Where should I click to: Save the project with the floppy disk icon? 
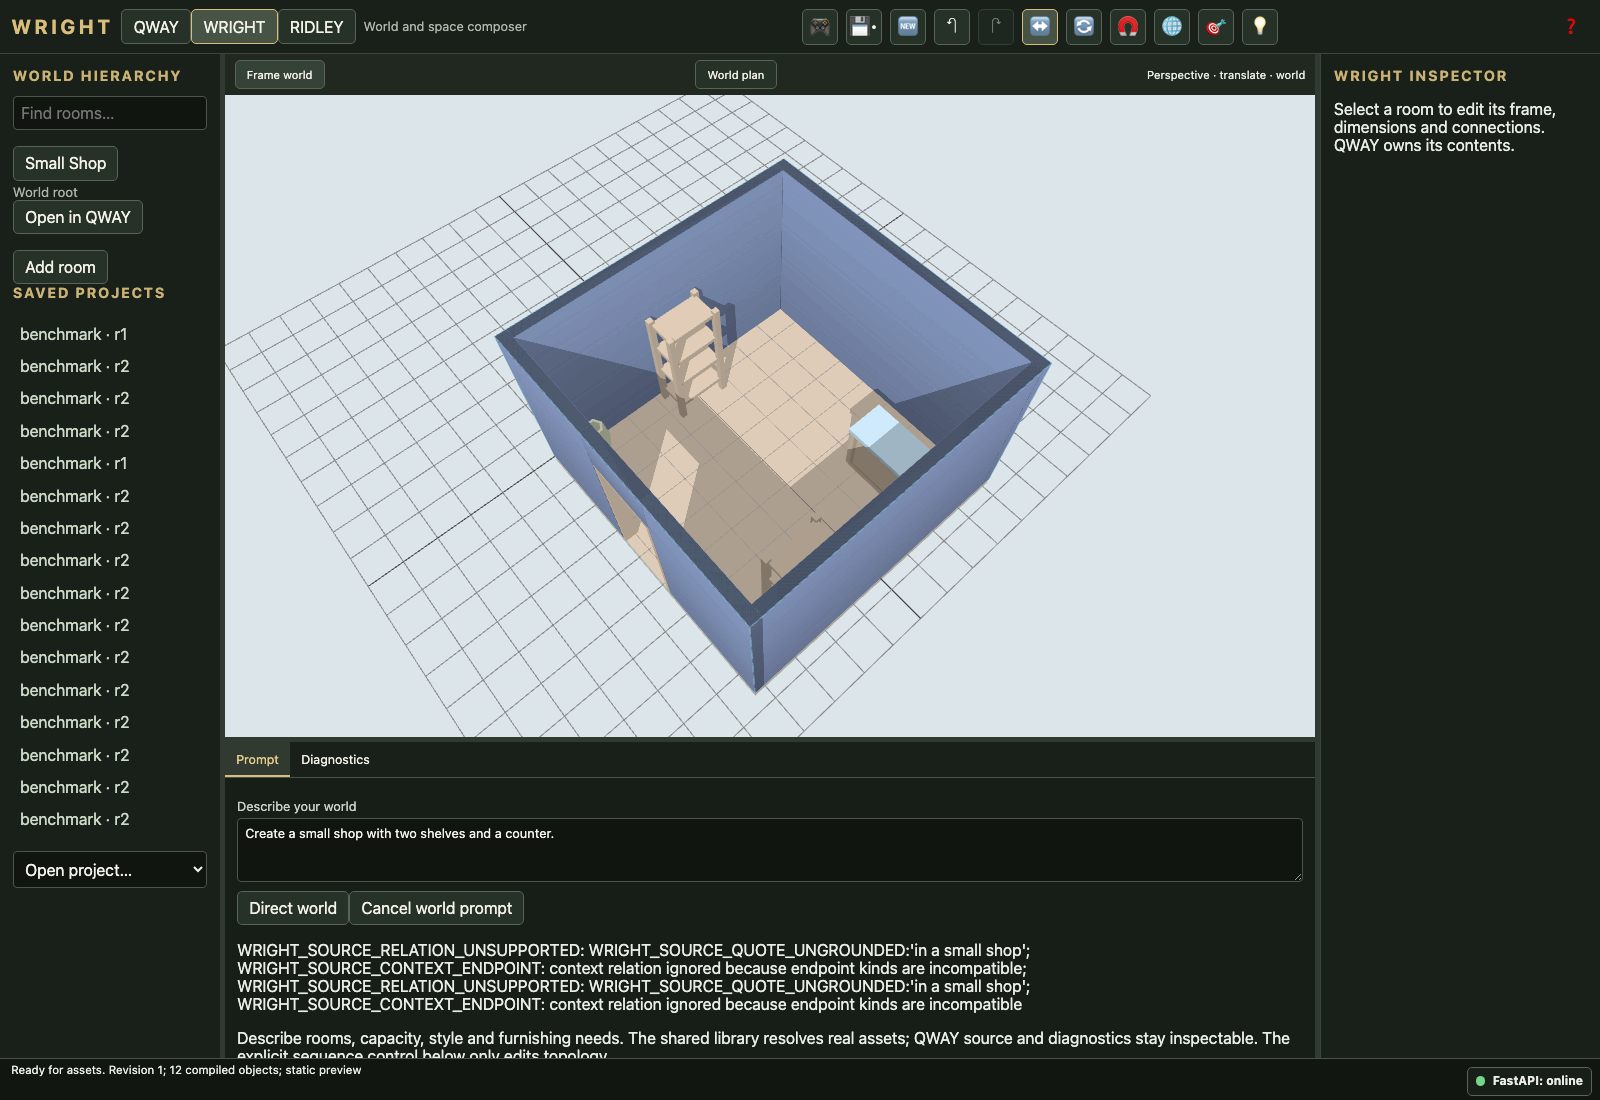pyautogui.click(x=864, y=27)
